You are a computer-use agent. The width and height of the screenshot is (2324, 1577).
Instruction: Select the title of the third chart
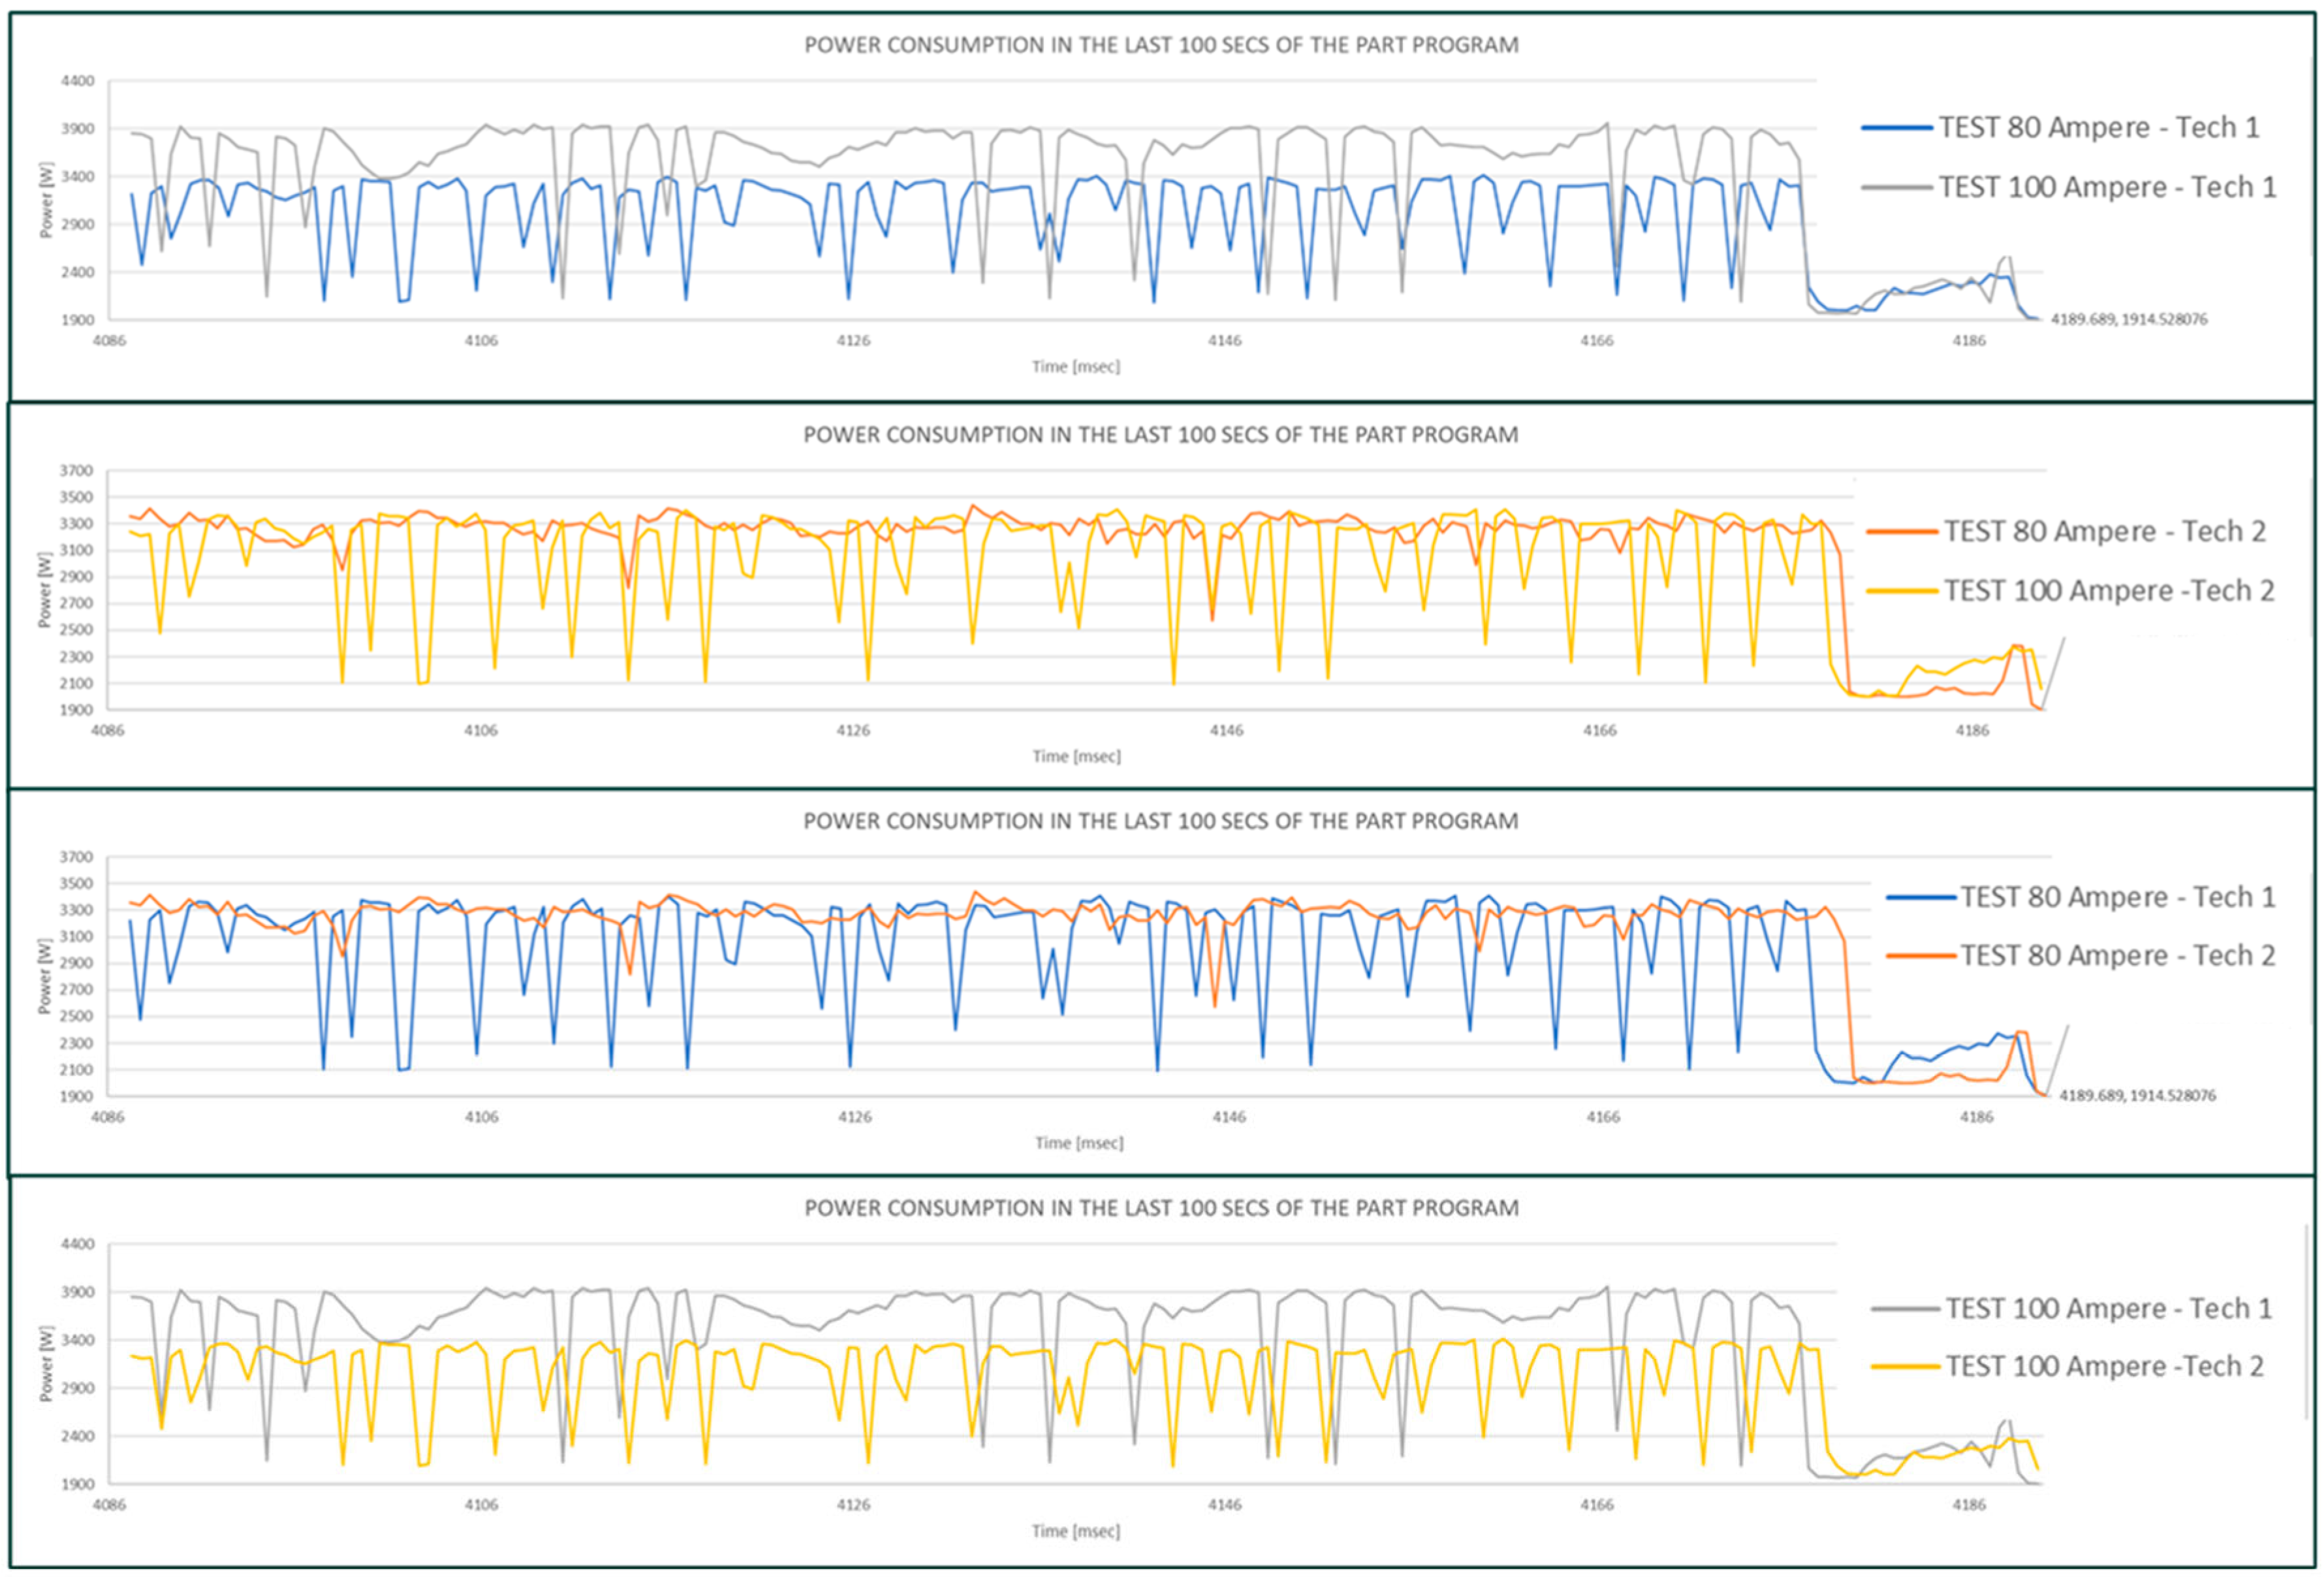coord(1161,821)
